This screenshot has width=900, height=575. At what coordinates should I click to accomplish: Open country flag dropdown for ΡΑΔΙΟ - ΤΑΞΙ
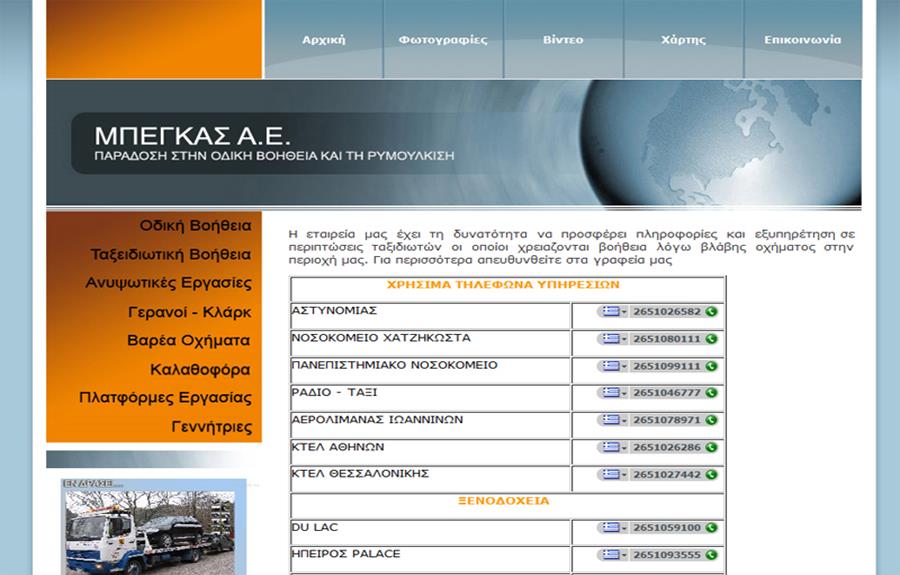[x=614, y=393]
